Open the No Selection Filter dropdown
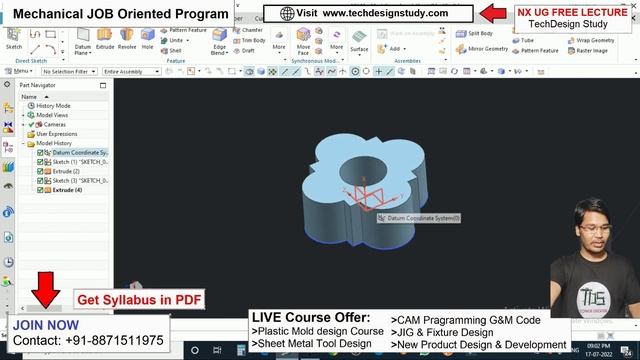The image size is (640, 360). click(69, 71)
